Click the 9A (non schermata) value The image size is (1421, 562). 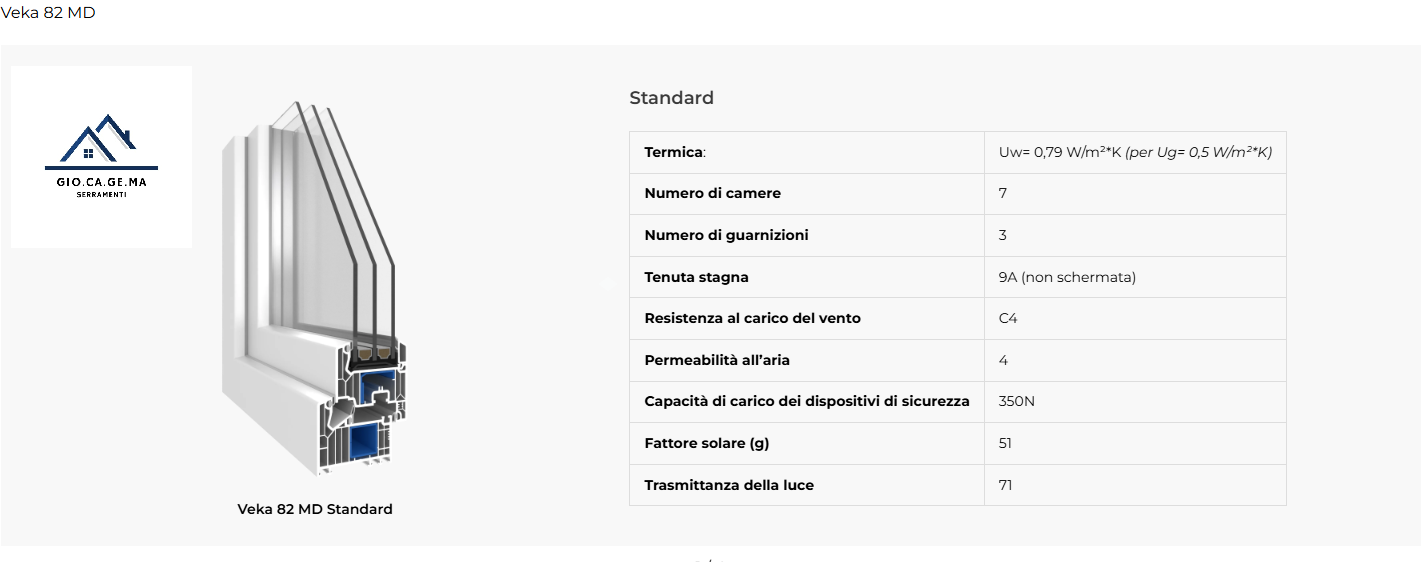click(x=1067, y=277)
